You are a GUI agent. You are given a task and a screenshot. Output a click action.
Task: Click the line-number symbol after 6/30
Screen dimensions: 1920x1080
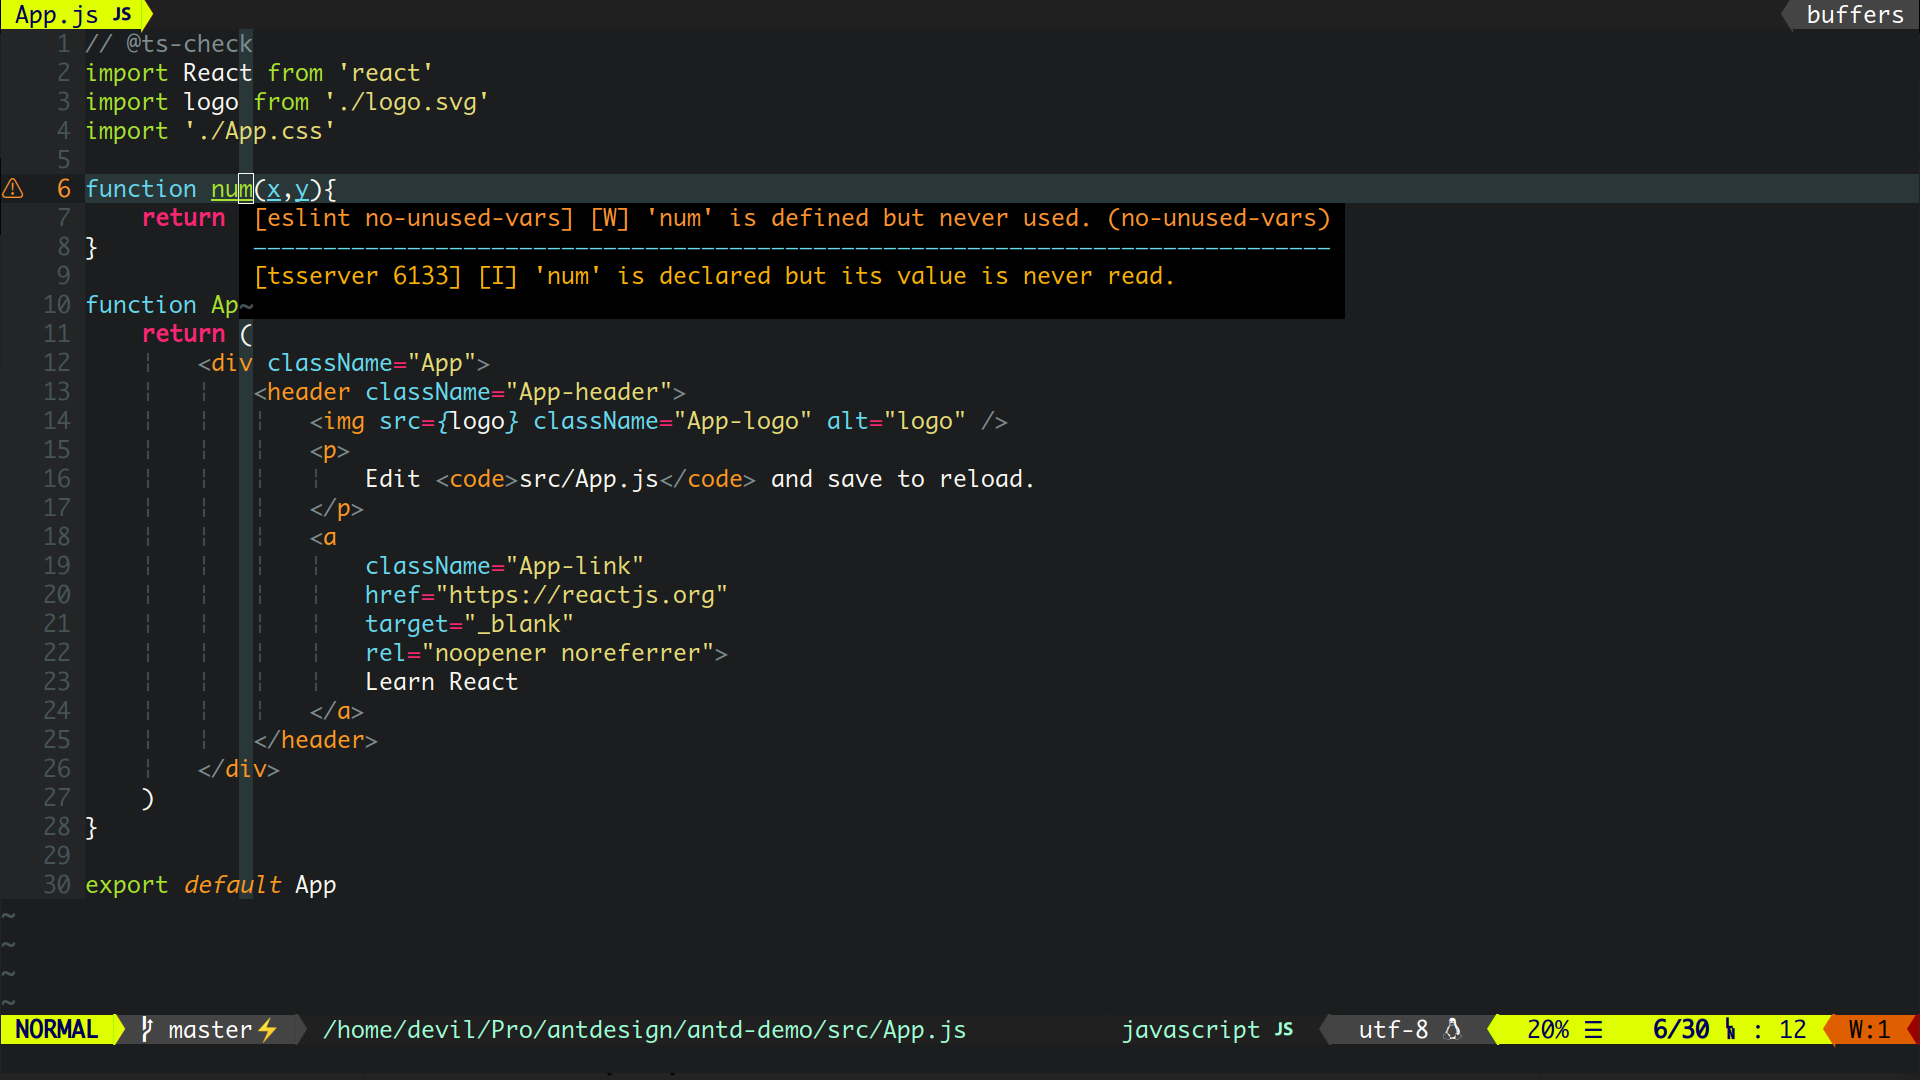click(1730, 1029)
